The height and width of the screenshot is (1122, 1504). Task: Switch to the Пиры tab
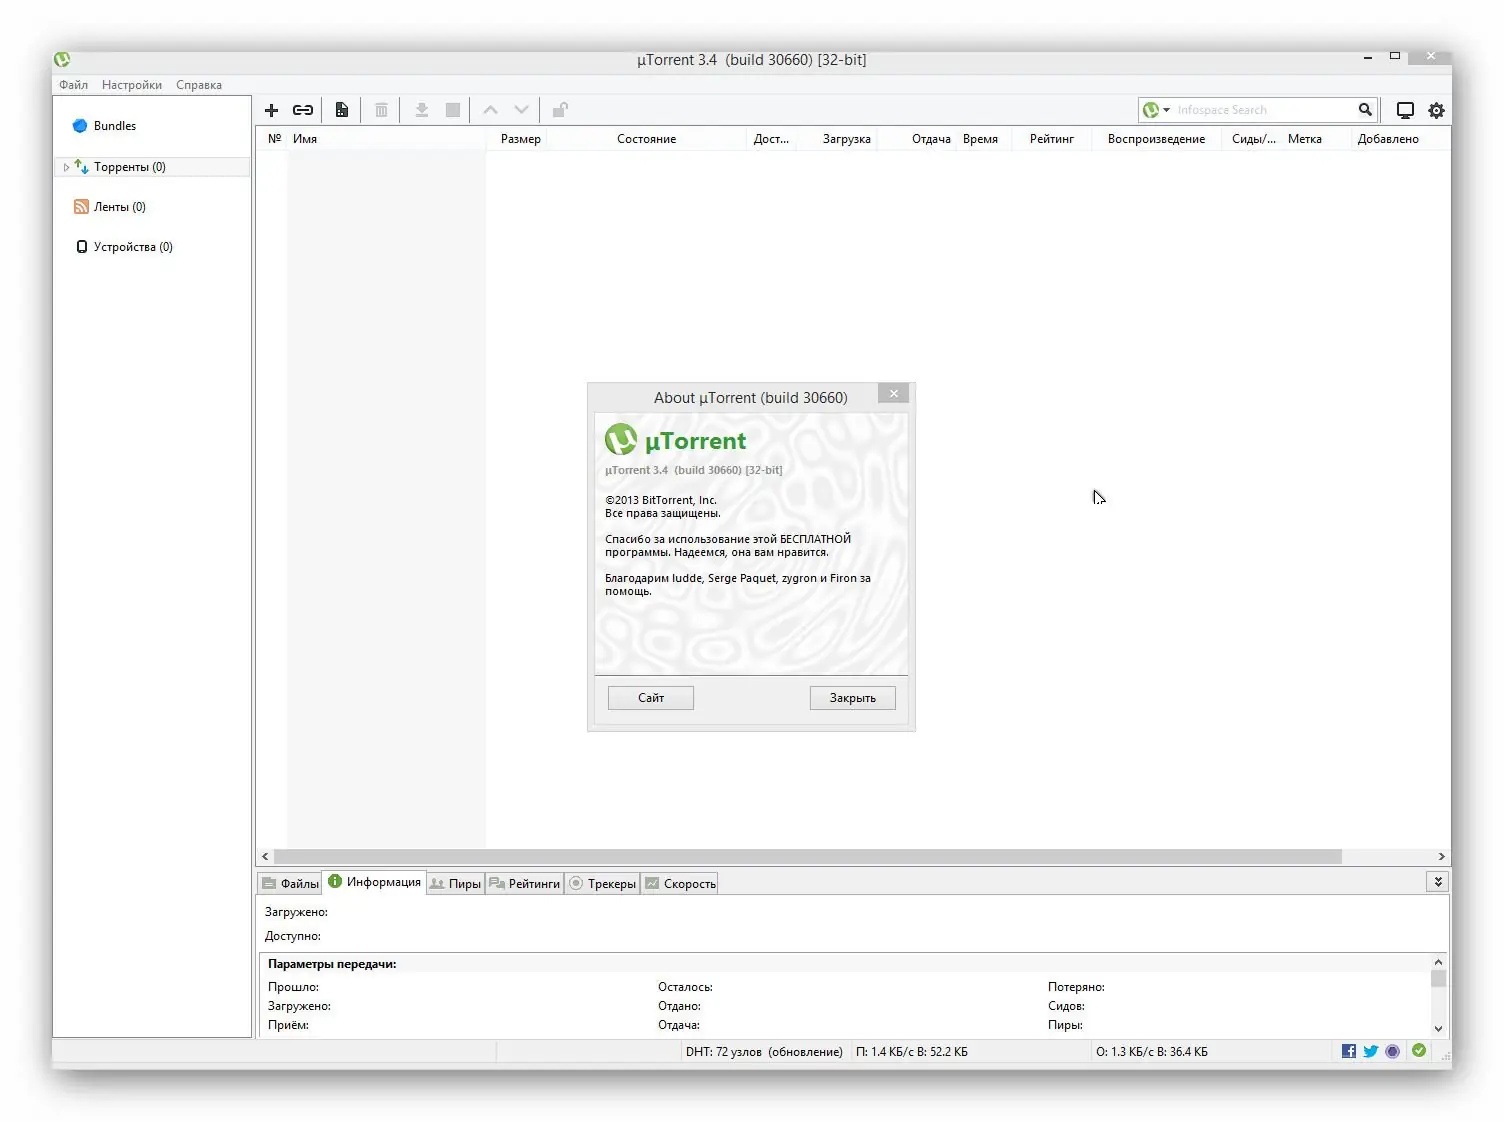coord(456,883)
